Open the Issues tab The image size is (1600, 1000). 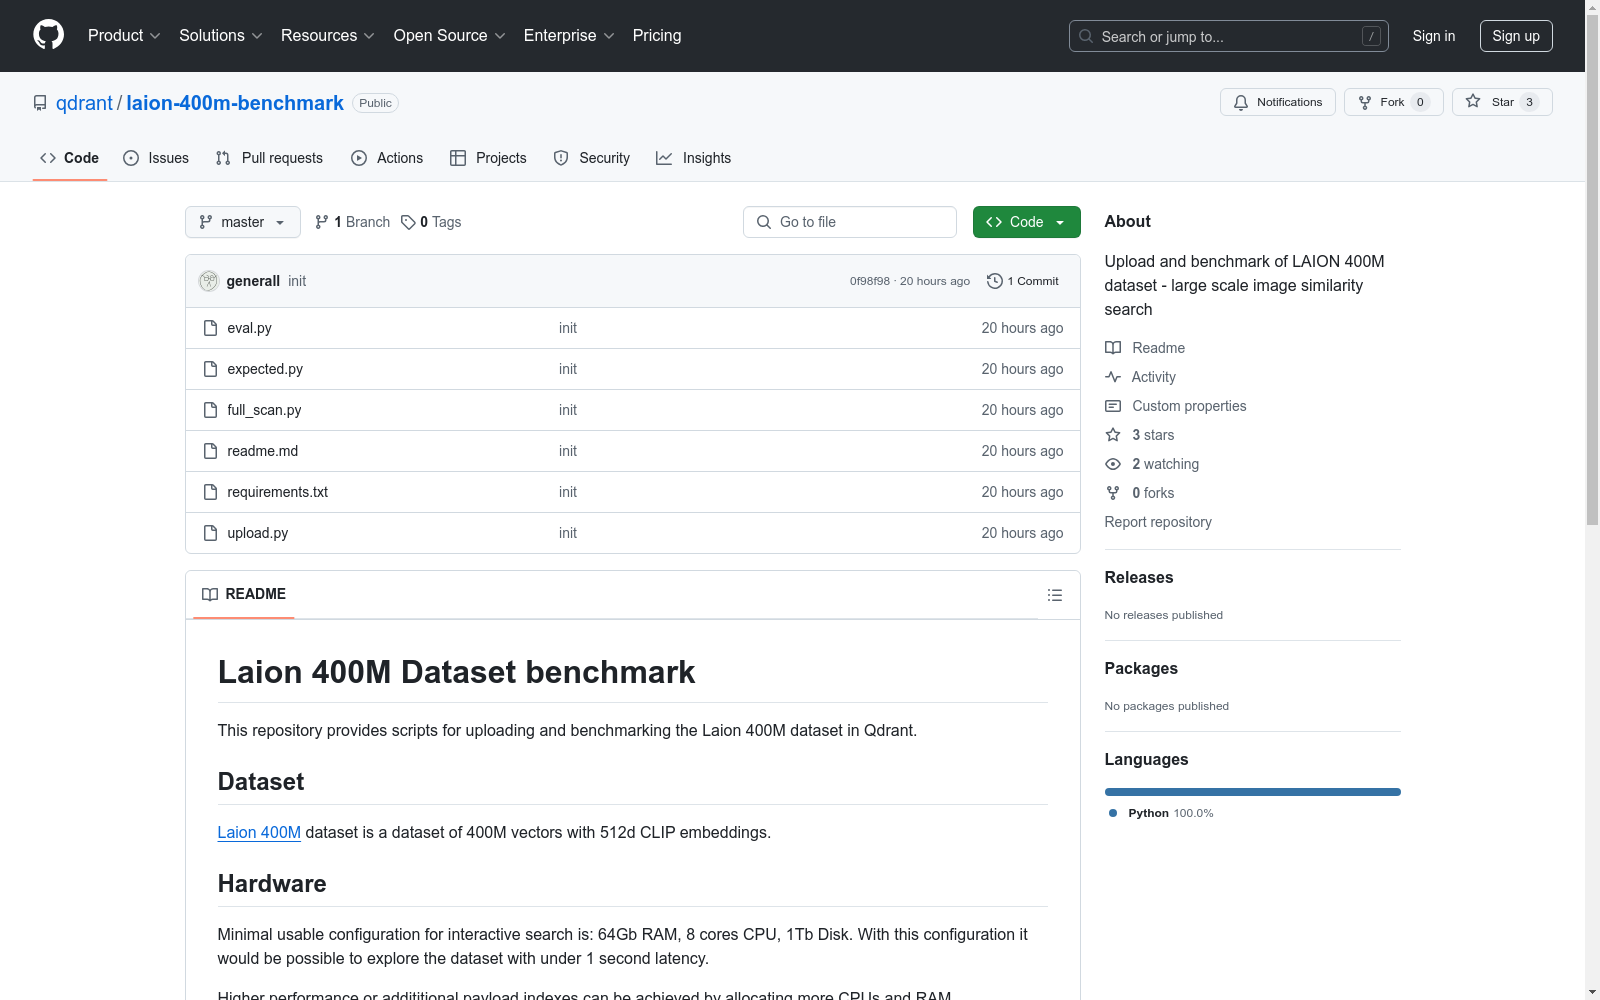(156, 158)
